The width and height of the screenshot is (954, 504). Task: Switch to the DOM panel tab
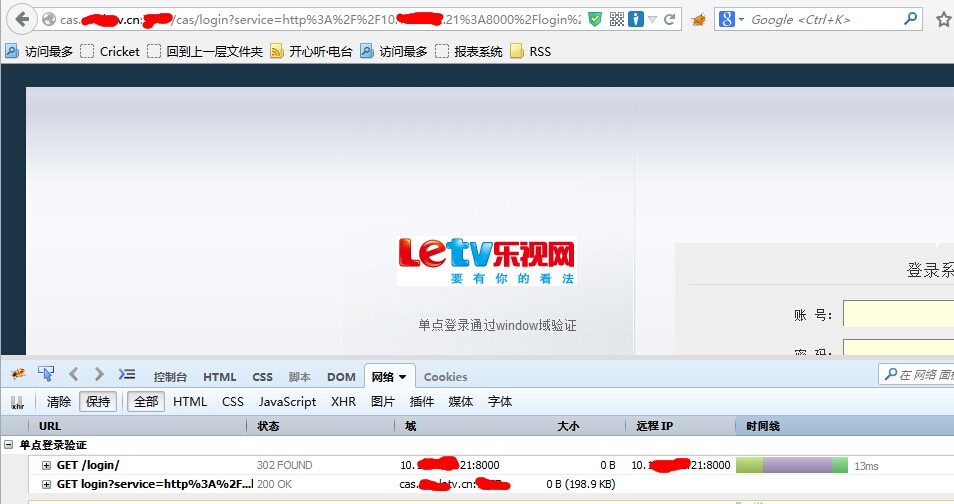click(x=341, y=377)
